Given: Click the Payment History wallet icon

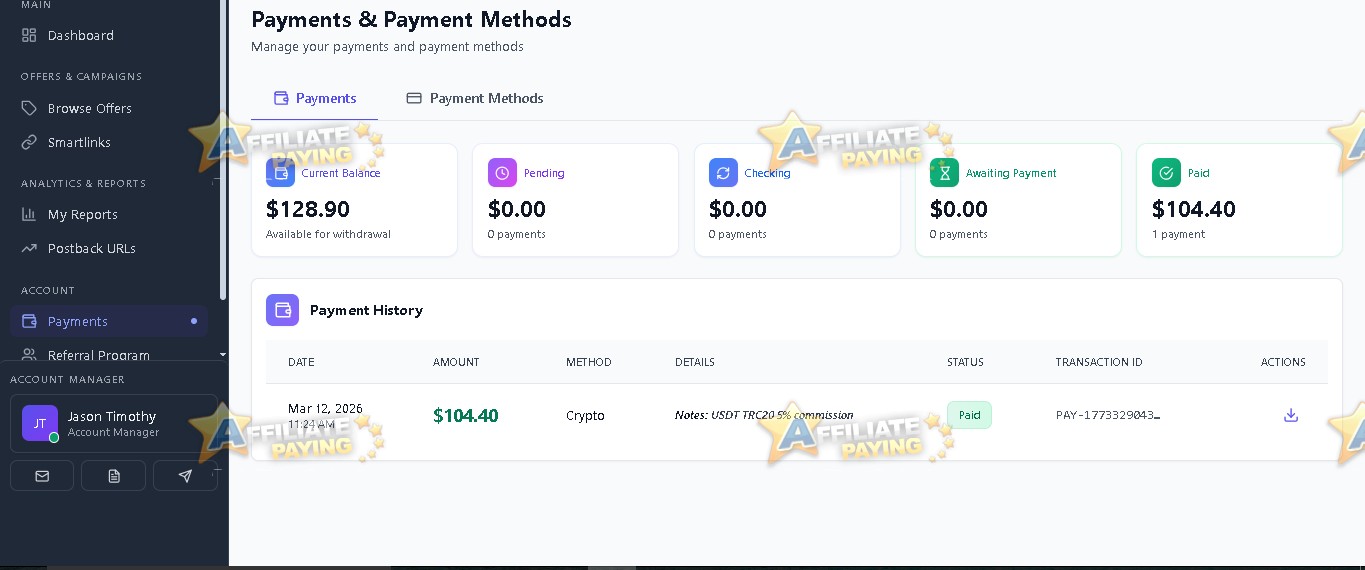Looking at the screenshot, I should point(282,310).
